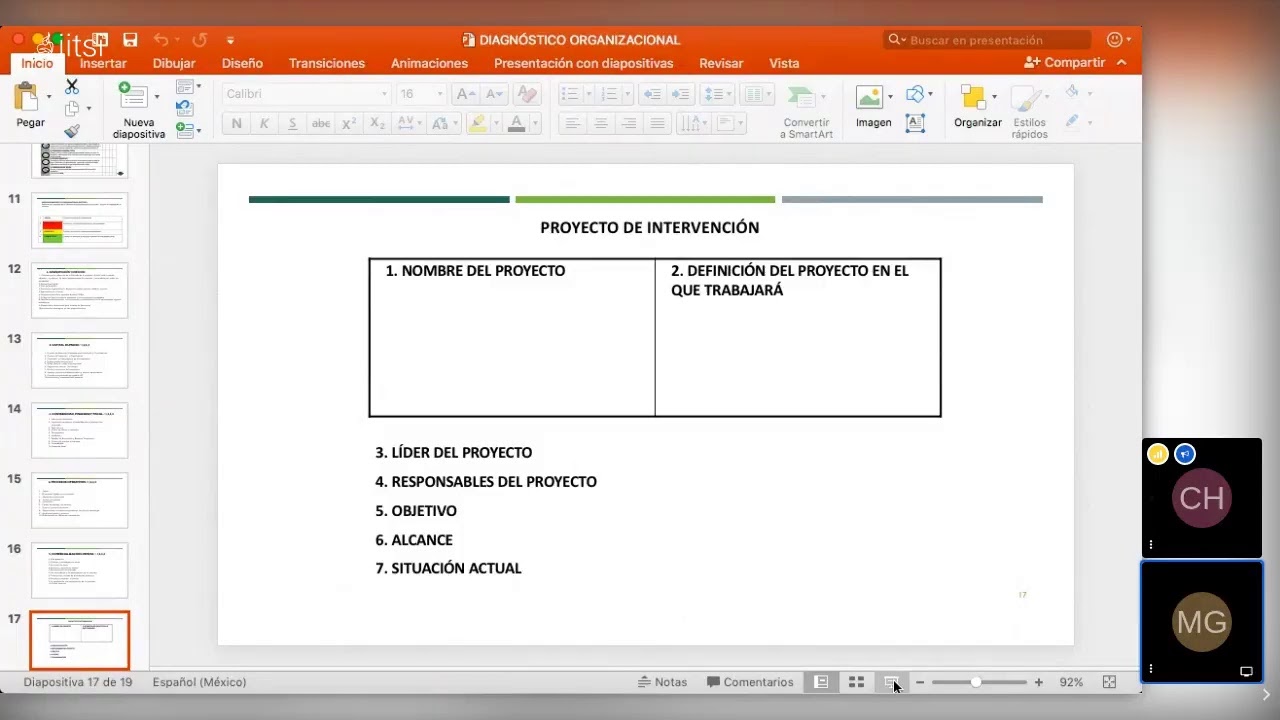Toggle Center alignment button
The width and height of the screenshot is (1280, 720).
pos(600,124)
